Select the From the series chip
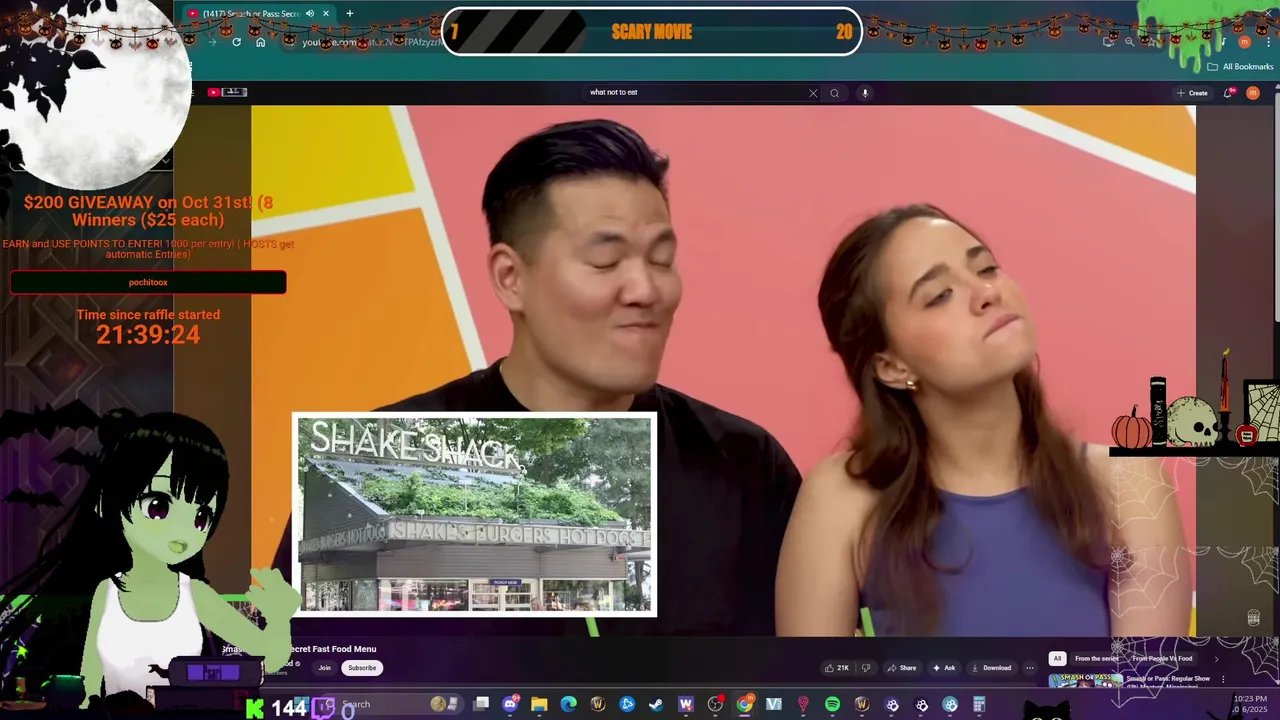Image resolution: width=1280 pixels, height=720 pixels. pos(1096,658)
